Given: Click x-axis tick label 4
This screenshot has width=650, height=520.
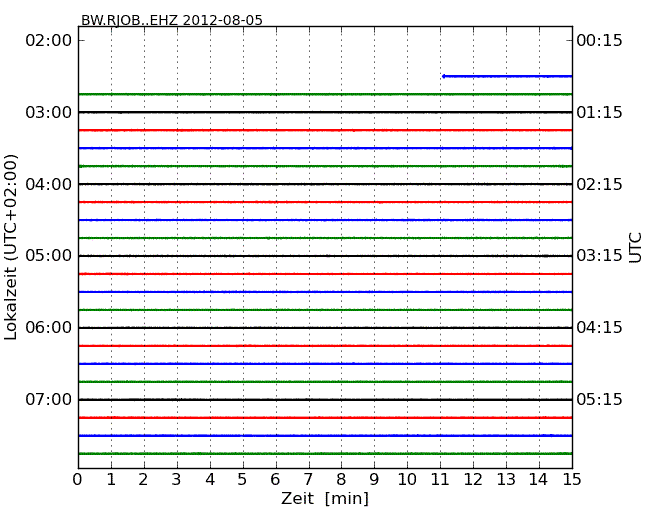Looking at the screenshot, I should [210, 480].
